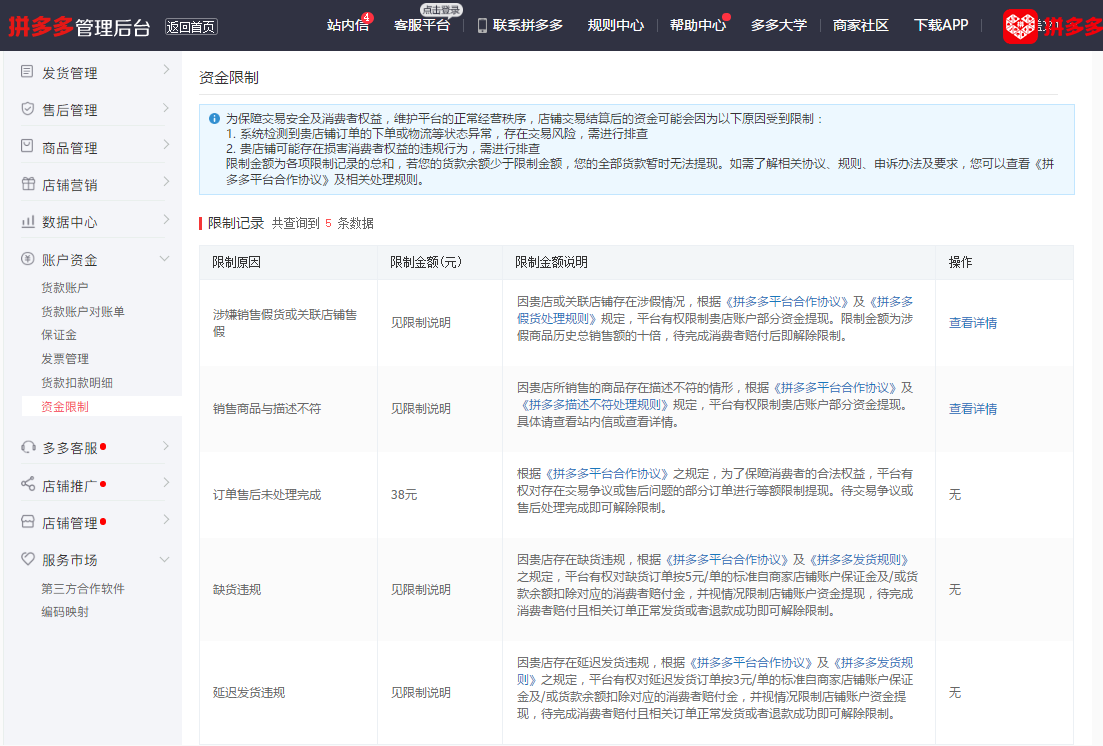Click the 返回首页 button
Screen dimensions: 1103x746
(x=191, y=27)
